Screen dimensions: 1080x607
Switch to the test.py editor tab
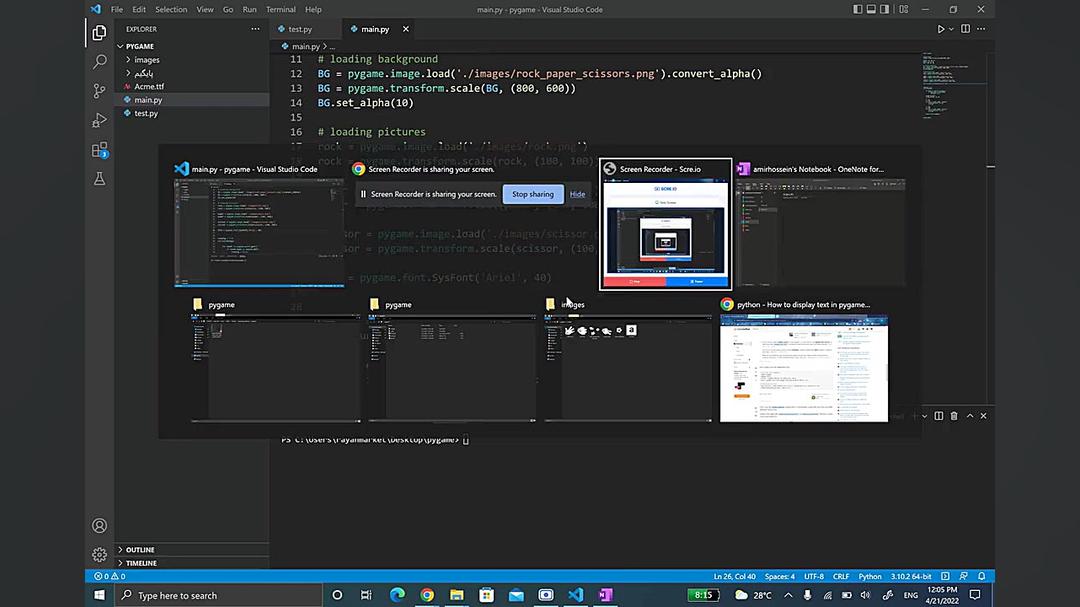click(x=299, y=29)
